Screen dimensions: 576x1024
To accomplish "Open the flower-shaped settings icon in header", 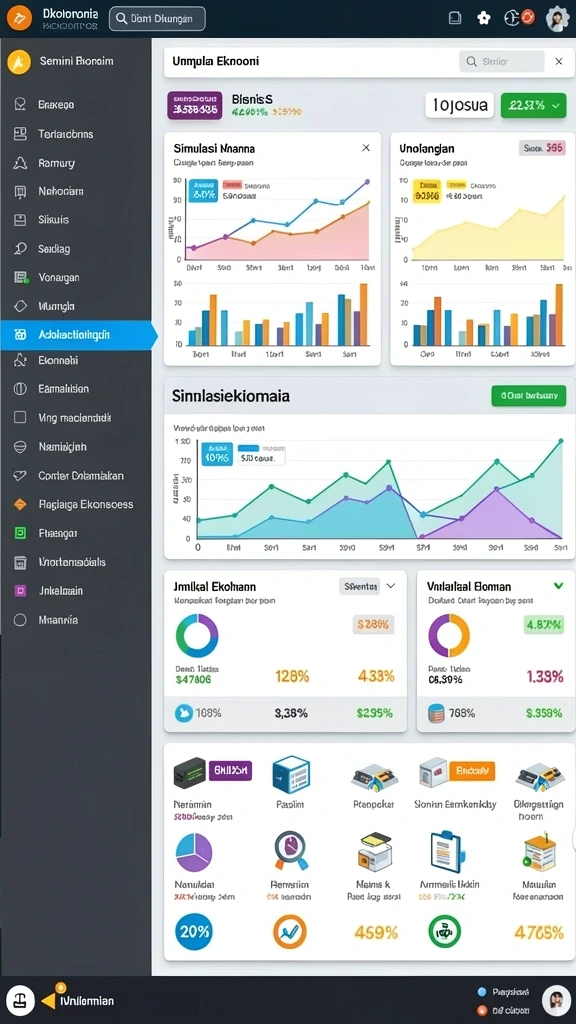I will (484, 18).
